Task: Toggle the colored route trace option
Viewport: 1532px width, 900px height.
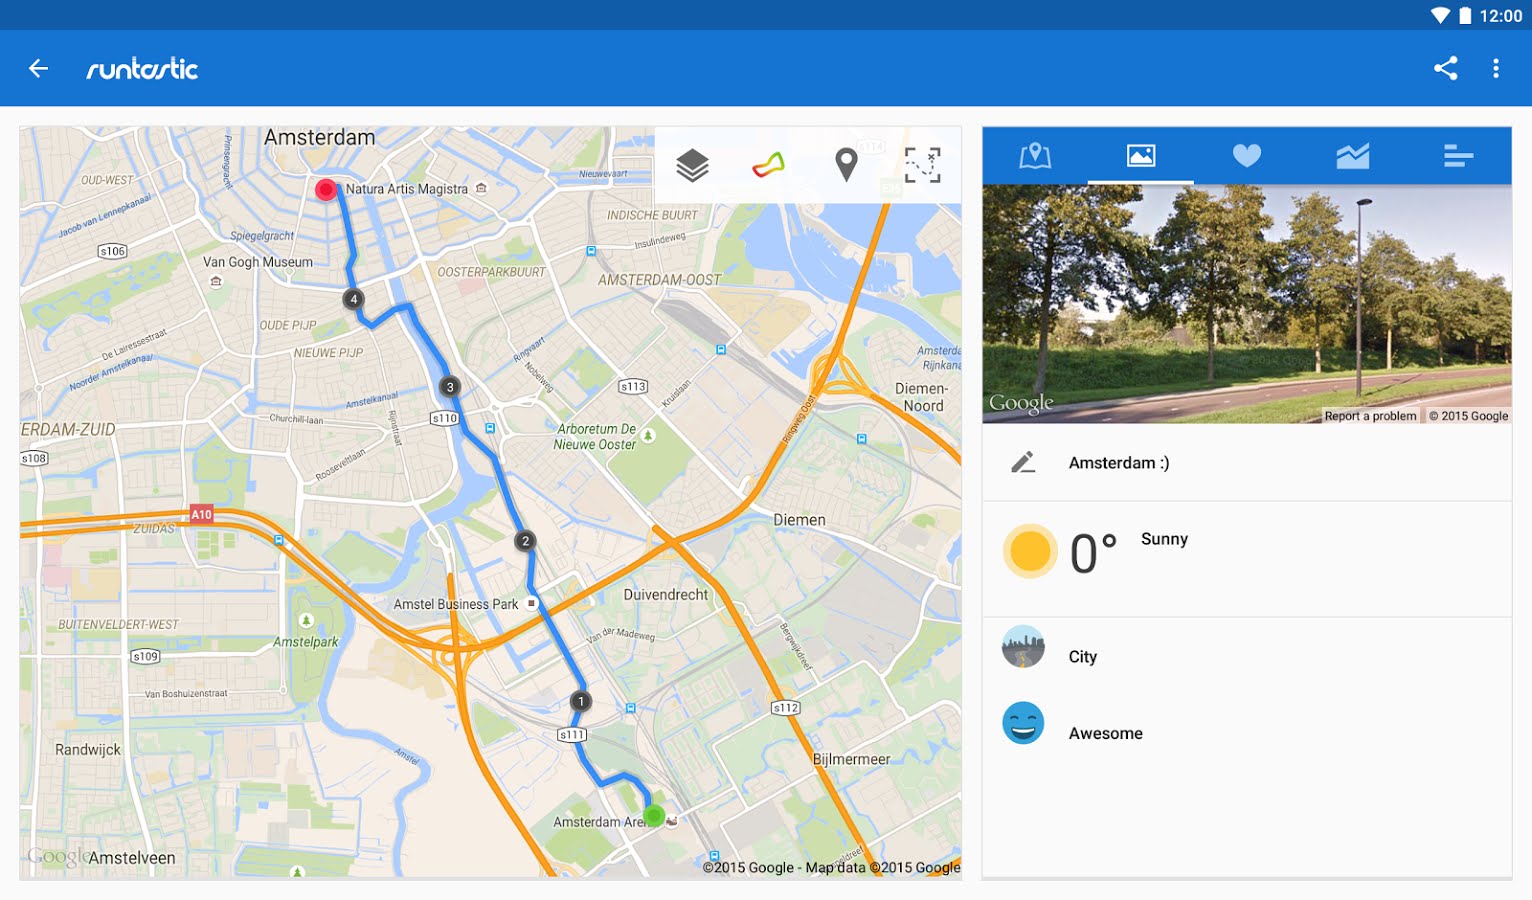Action: pyautogui.click(x=769, y=164)
